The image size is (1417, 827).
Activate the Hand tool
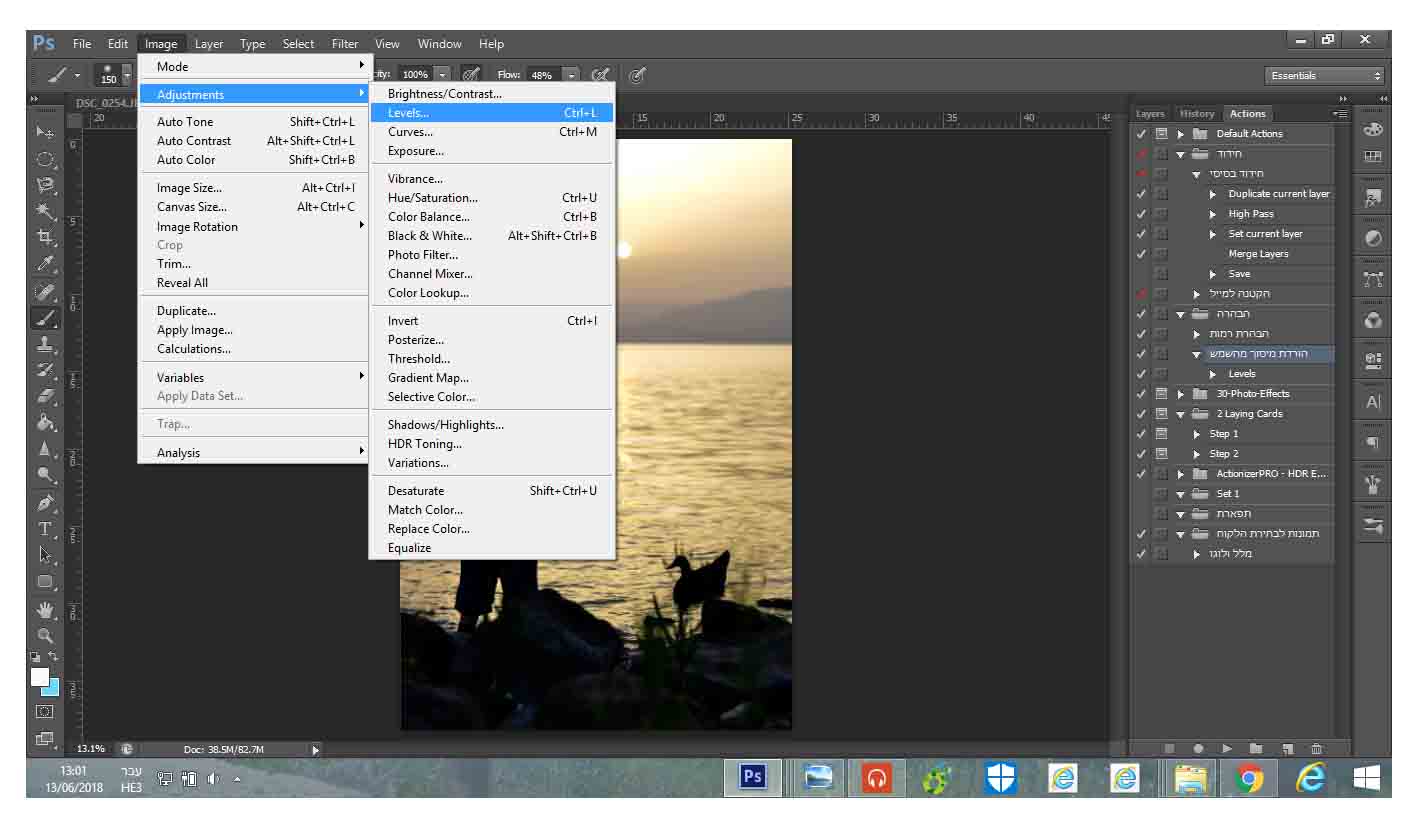pos(45,609)
